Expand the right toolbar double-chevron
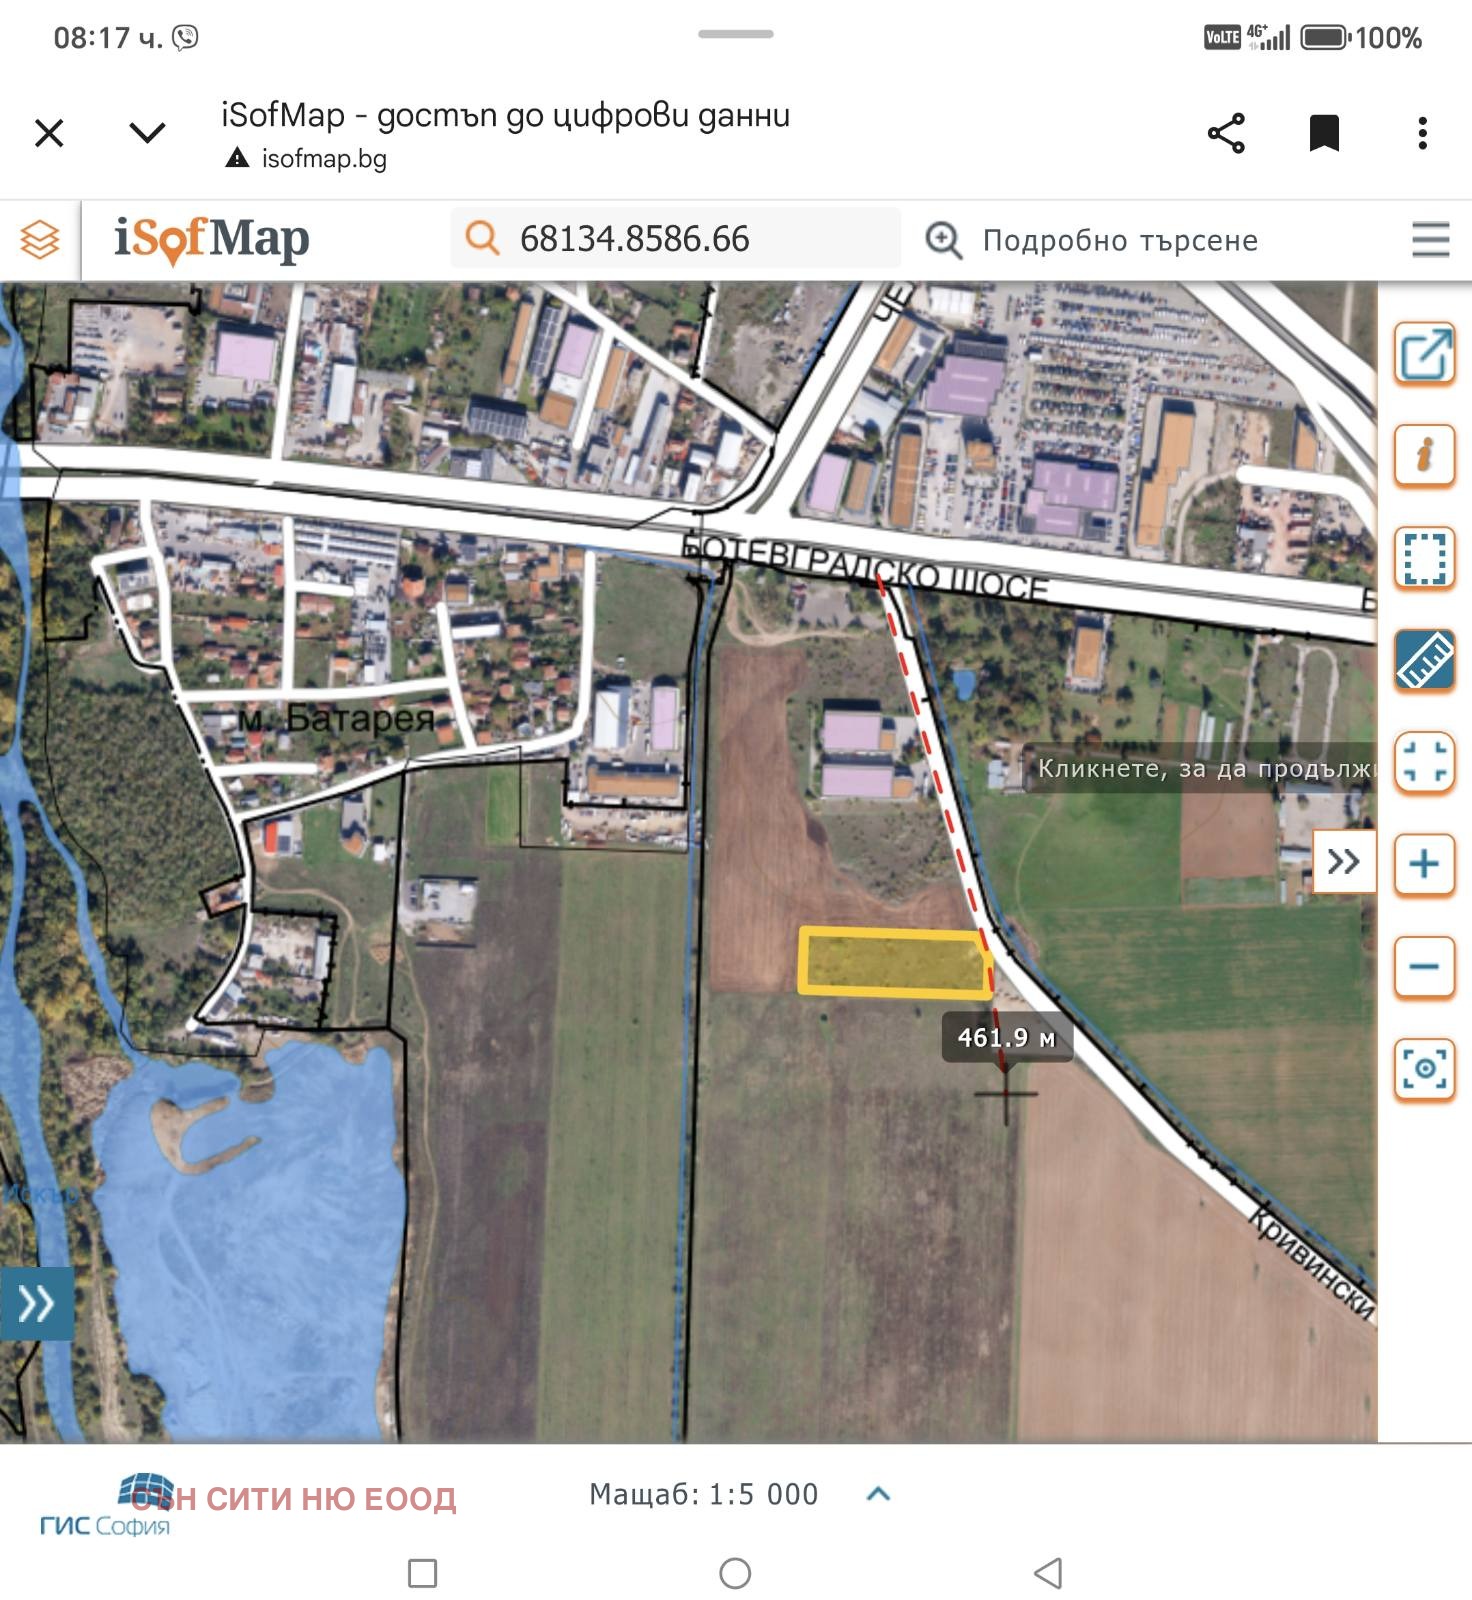1472x1600 pixels. tap(1343, 861)
